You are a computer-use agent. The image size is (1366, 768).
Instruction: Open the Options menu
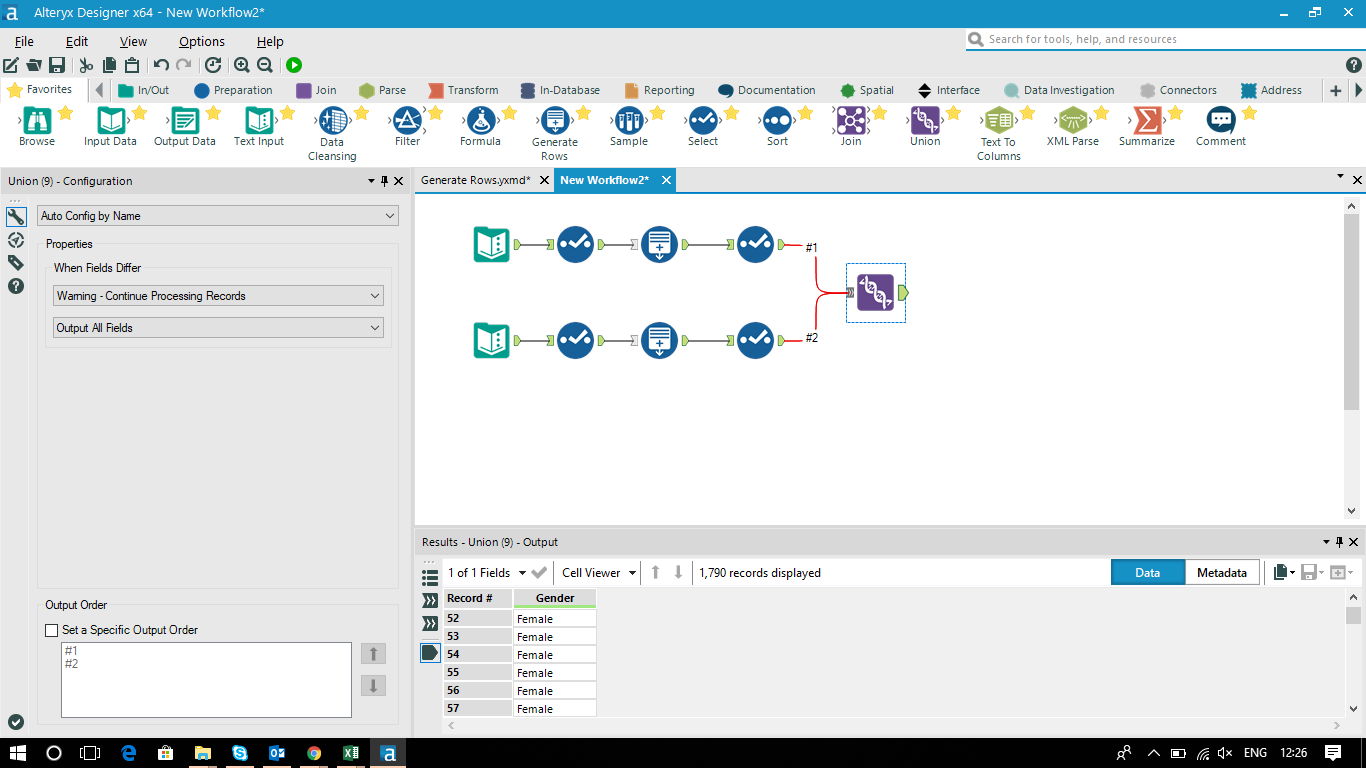tap(201, 41)
